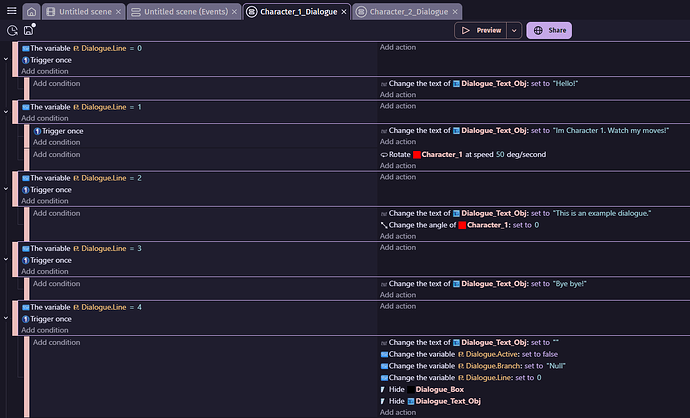Go to the Home tab icon
This screenshot has width=690, height=418.
tap(32, 11)
